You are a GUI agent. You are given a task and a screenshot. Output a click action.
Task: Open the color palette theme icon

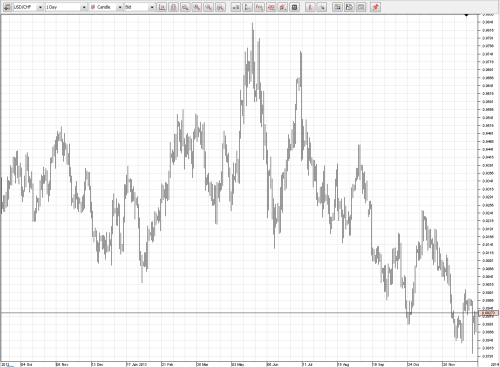(337, 7)
